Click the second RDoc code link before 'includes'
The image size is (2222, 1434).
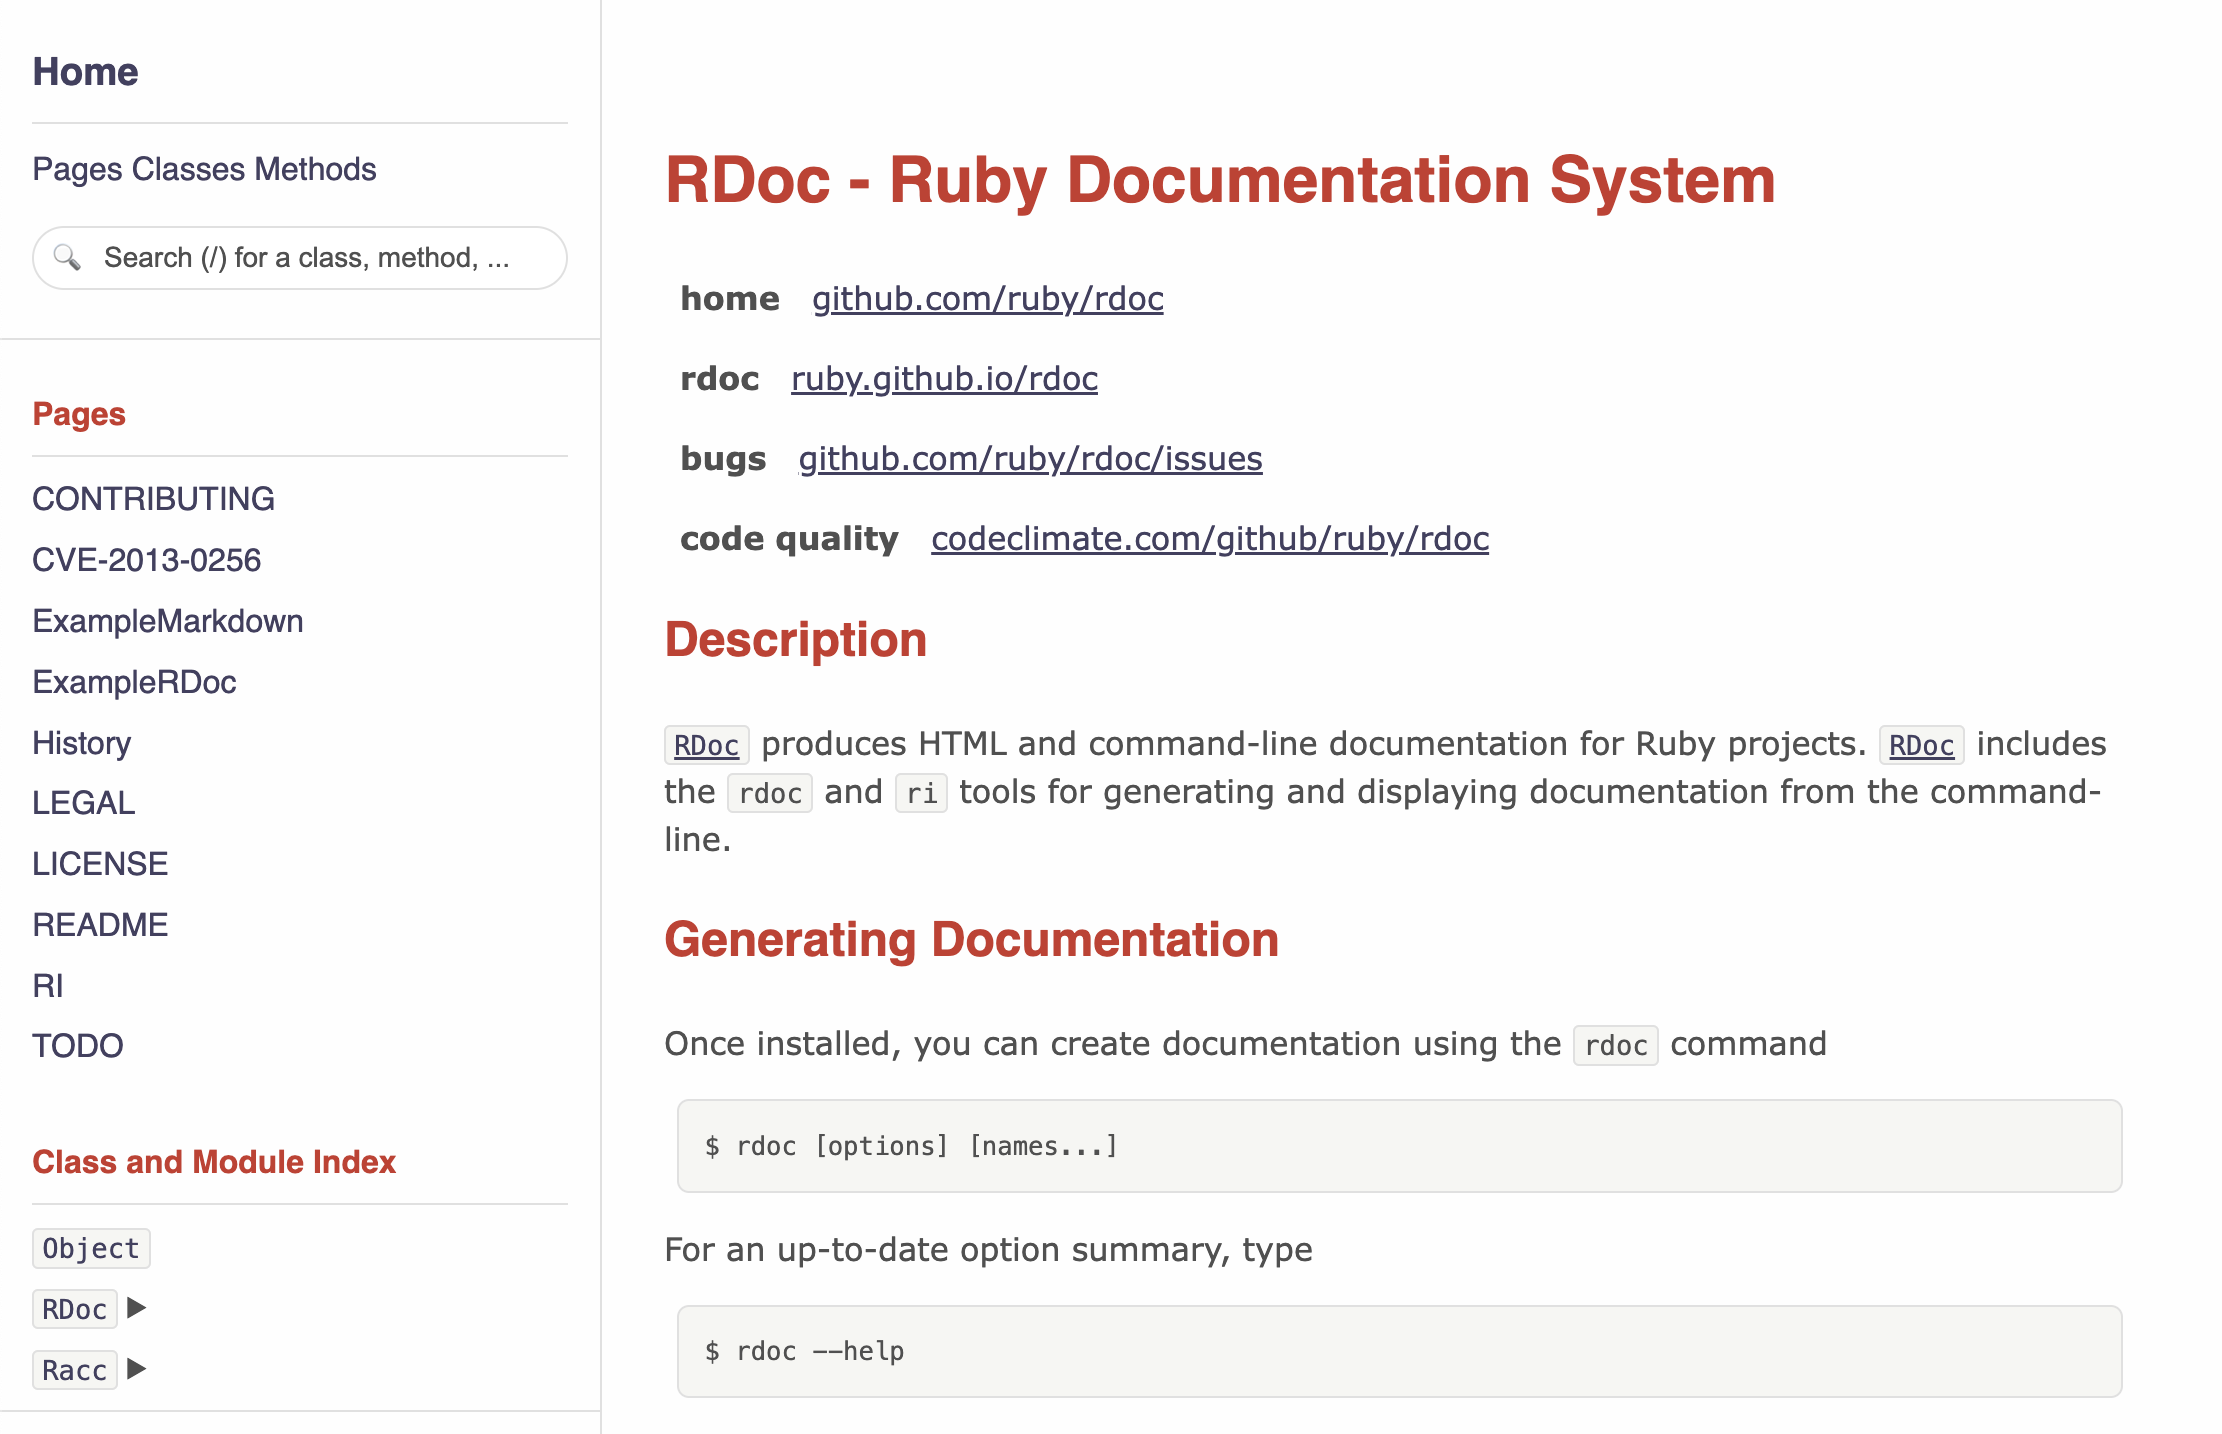[1922, 745]
